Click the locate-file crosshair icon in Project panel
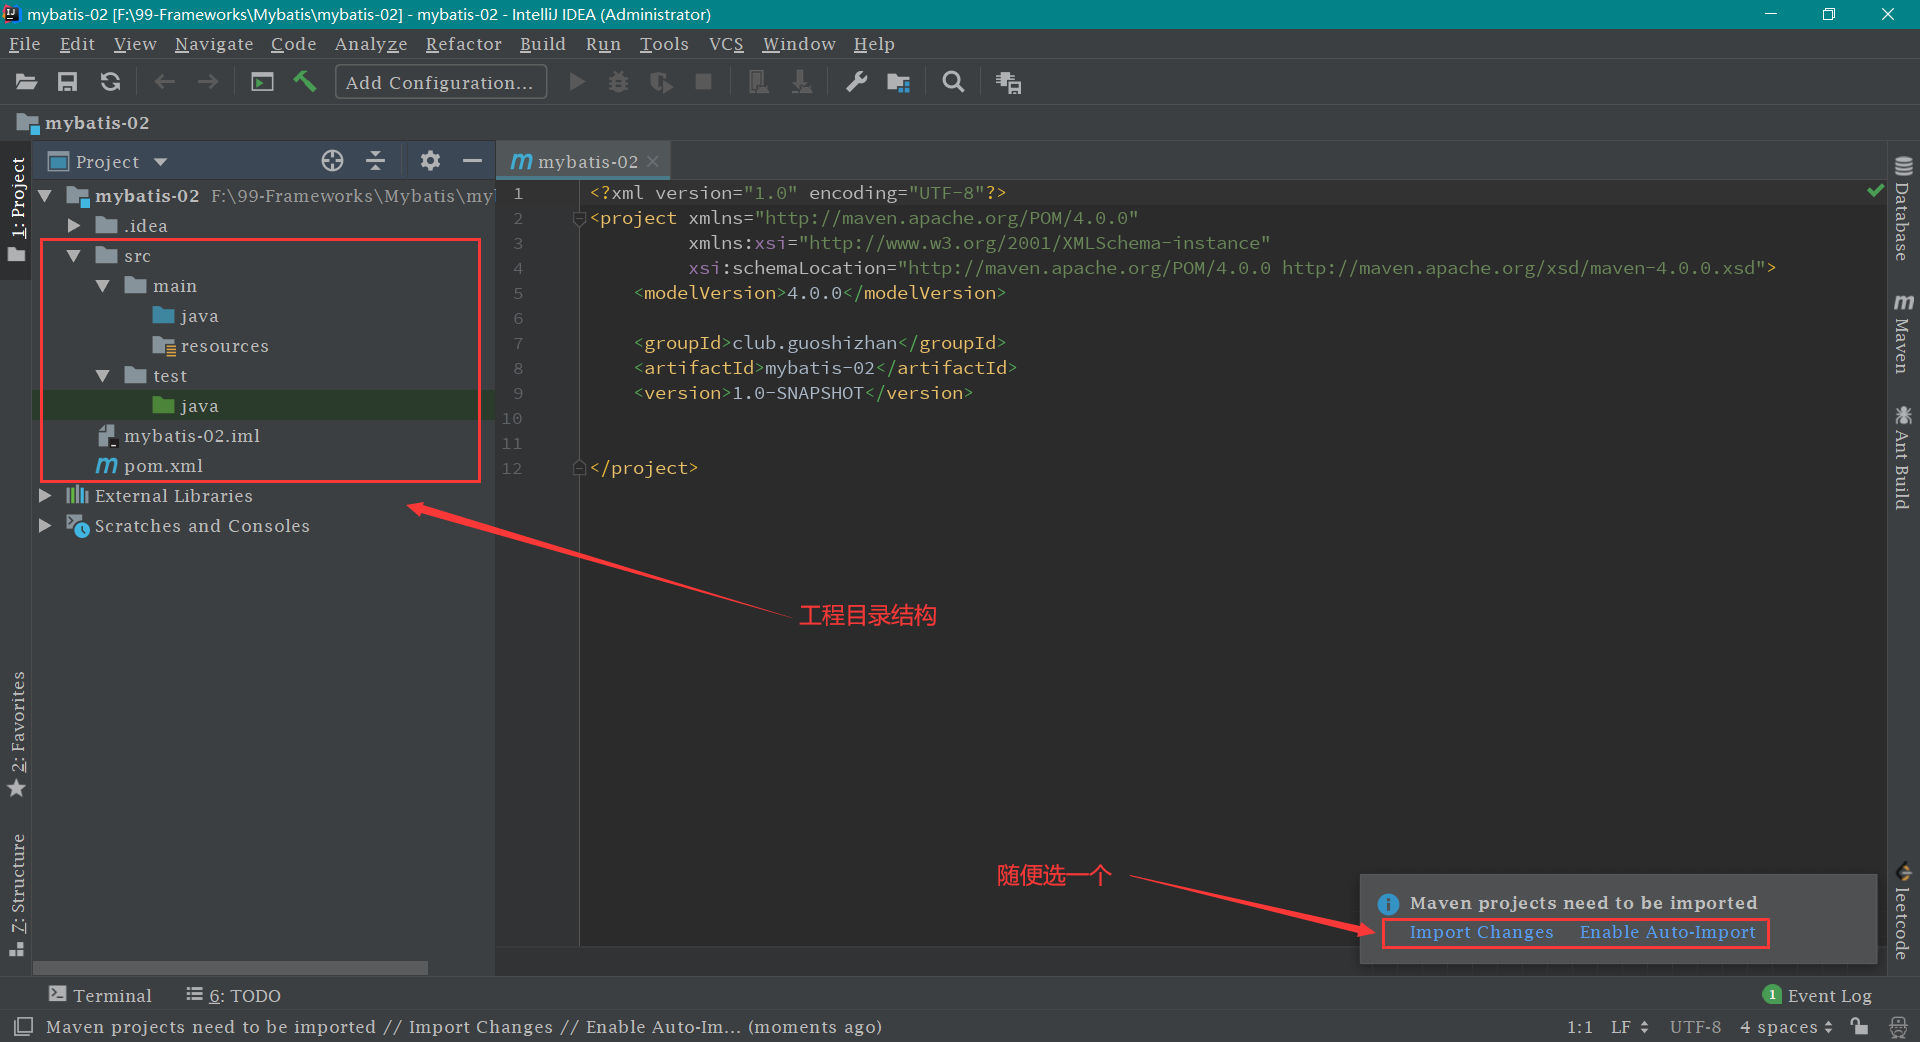Screen dimensions: 1920x1042 (x=332, y=161)
